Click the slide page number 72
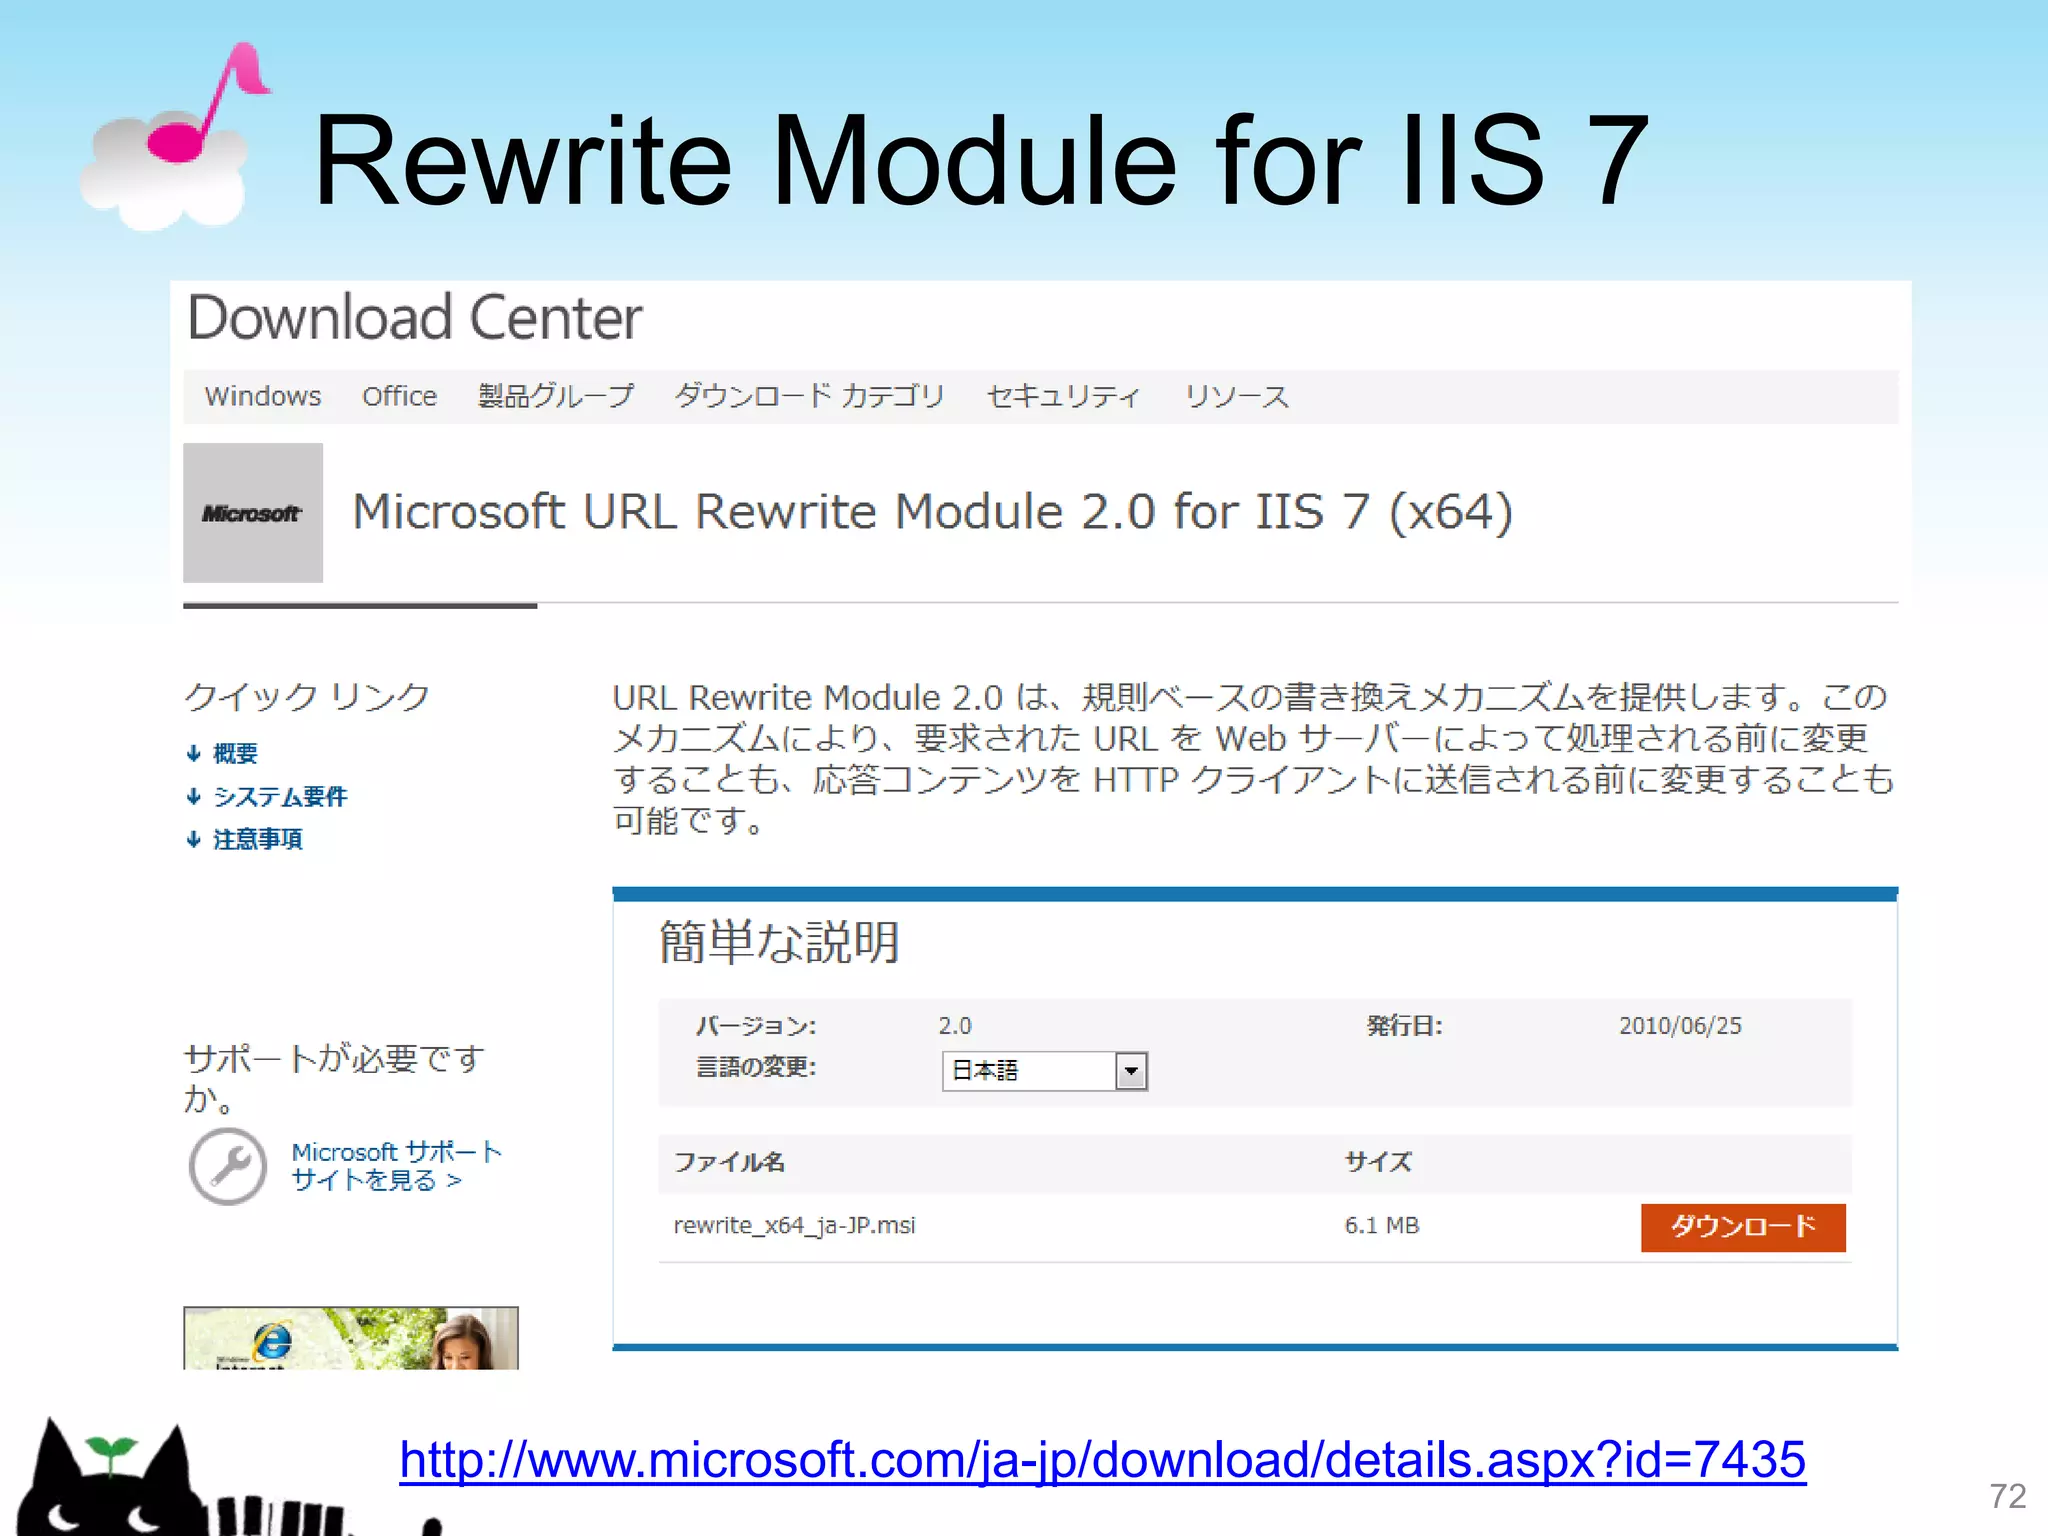 2008,1496
